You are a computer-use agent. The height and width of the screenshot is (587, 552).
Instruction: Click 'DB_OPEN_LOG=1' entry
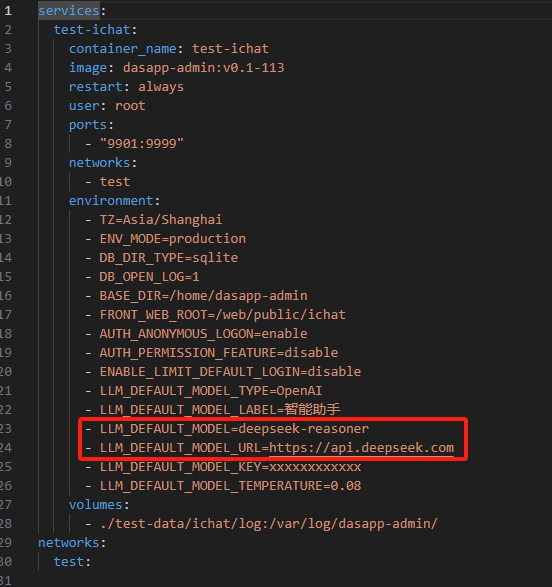(149, 277)
